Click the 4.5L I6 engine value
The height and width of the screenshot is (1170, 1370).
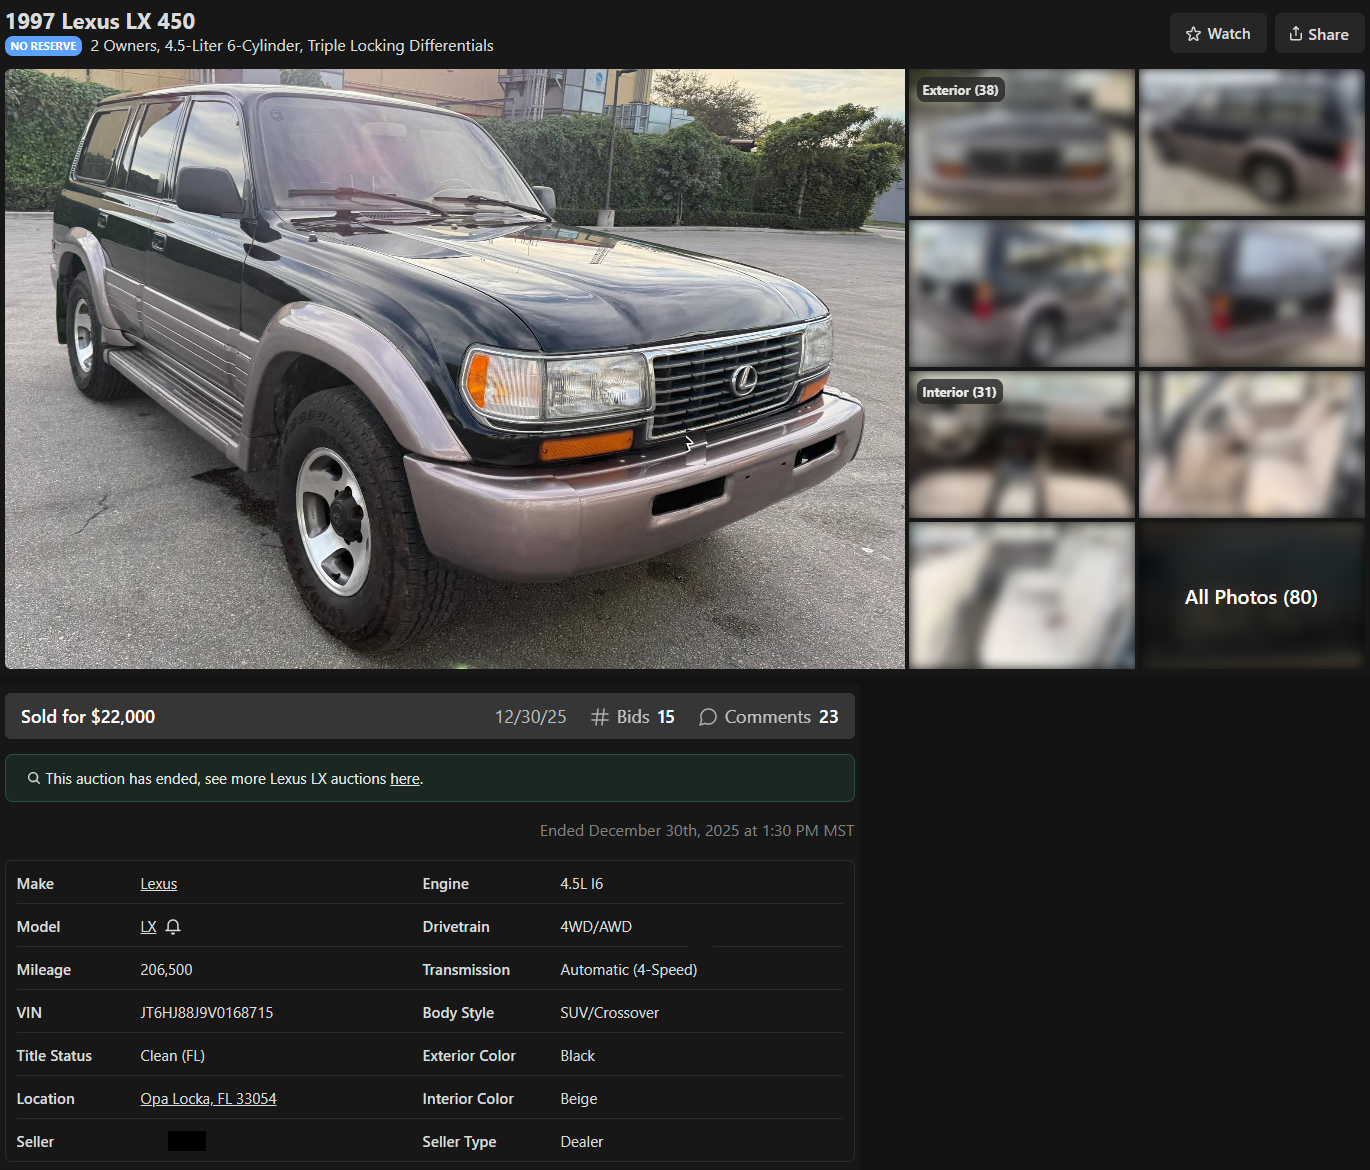click(x=582, y=884)
